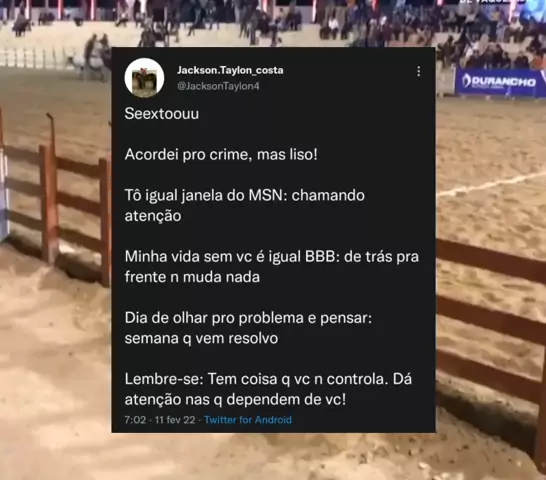Image resolution: width=546 pixels, height=480 pixels.
Task: Click the 'Dia de olhar pro problema' line
Action: point(248,328)
